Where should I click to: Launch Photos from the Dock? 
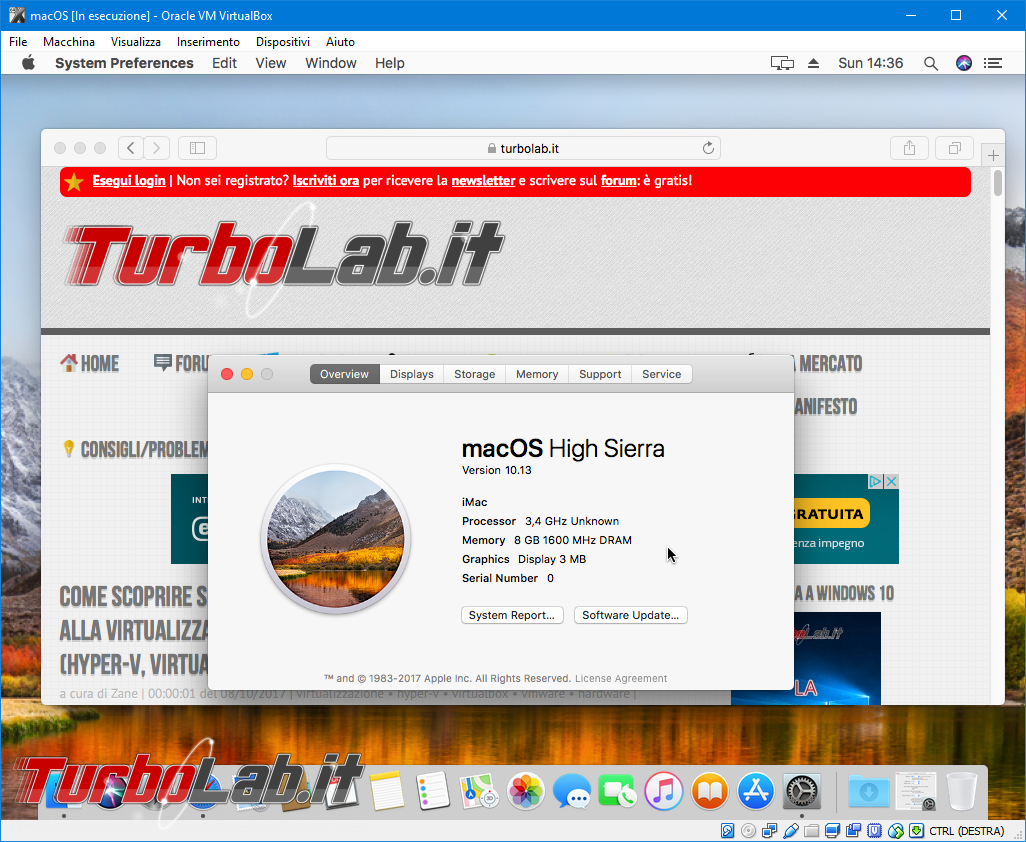coord(525,791)
